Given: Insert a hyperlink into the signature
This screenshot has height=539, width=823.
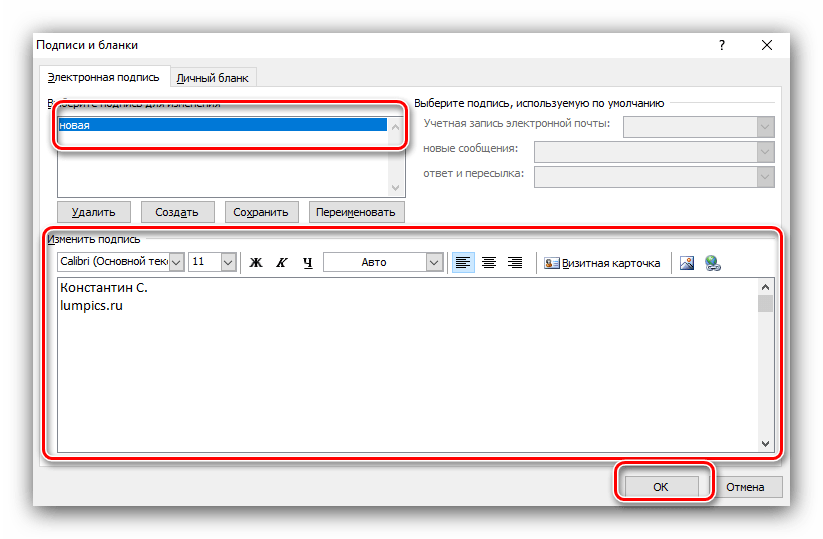Looking at the screenshot, I should coord(713,263).
